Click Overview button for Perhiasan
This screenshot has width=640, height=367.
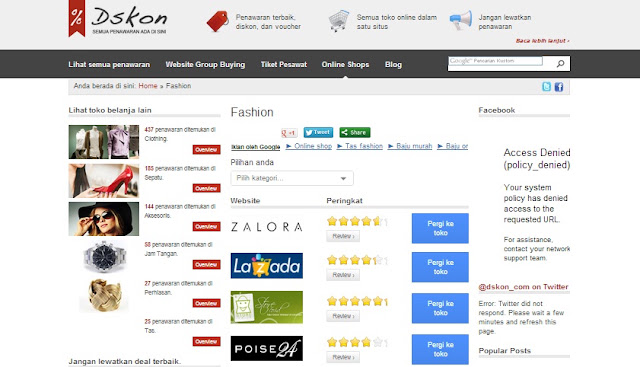[207, 303]
